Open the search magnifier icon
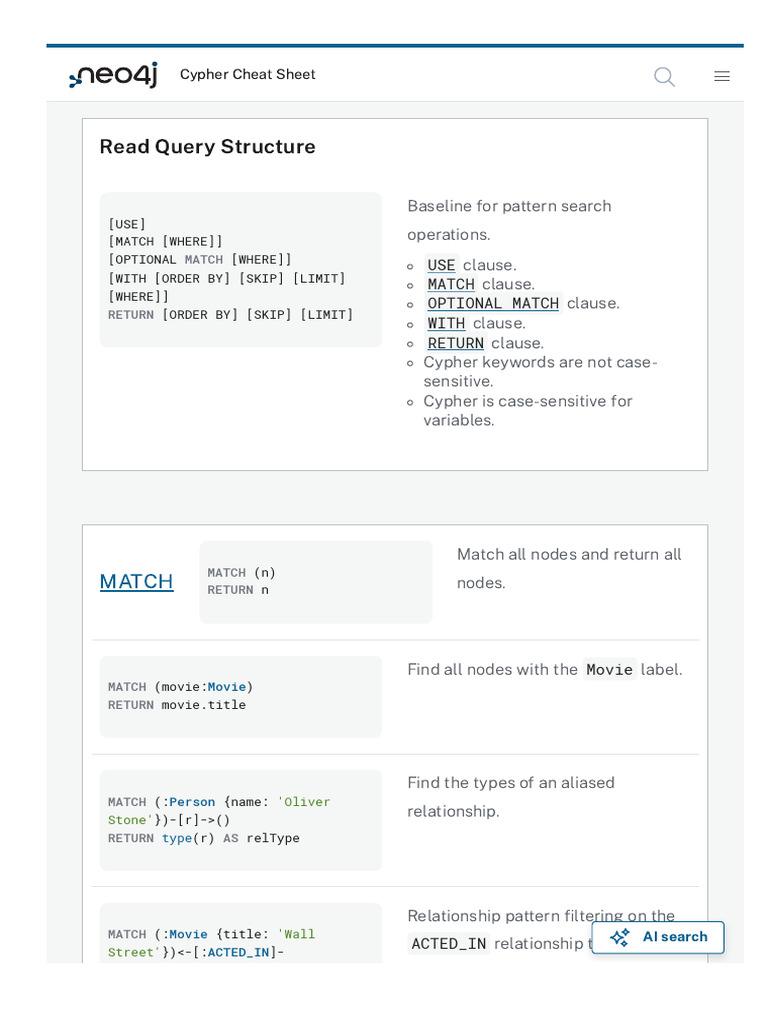Image resolution: width=768 pixels, height=1024 pixels. (x=664, y=77)
